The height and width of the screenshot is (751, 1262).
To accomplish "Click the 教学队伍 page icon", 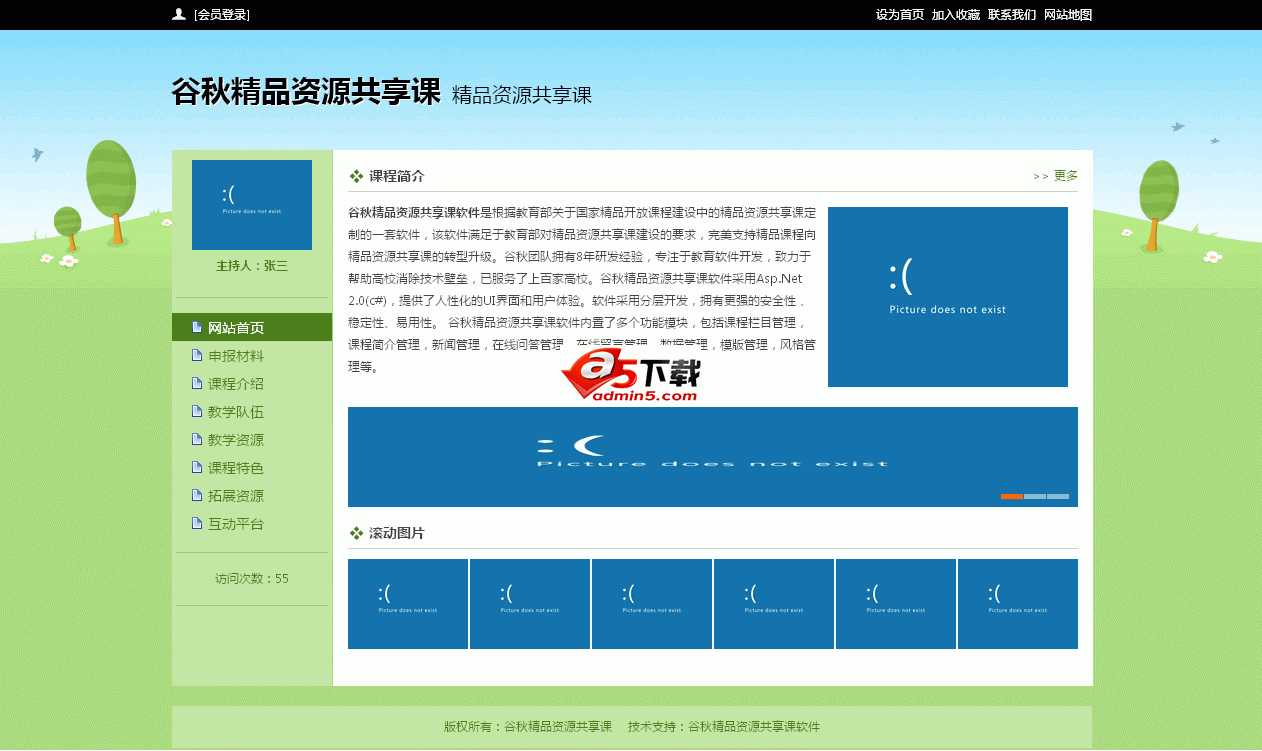I will (196, 411).
